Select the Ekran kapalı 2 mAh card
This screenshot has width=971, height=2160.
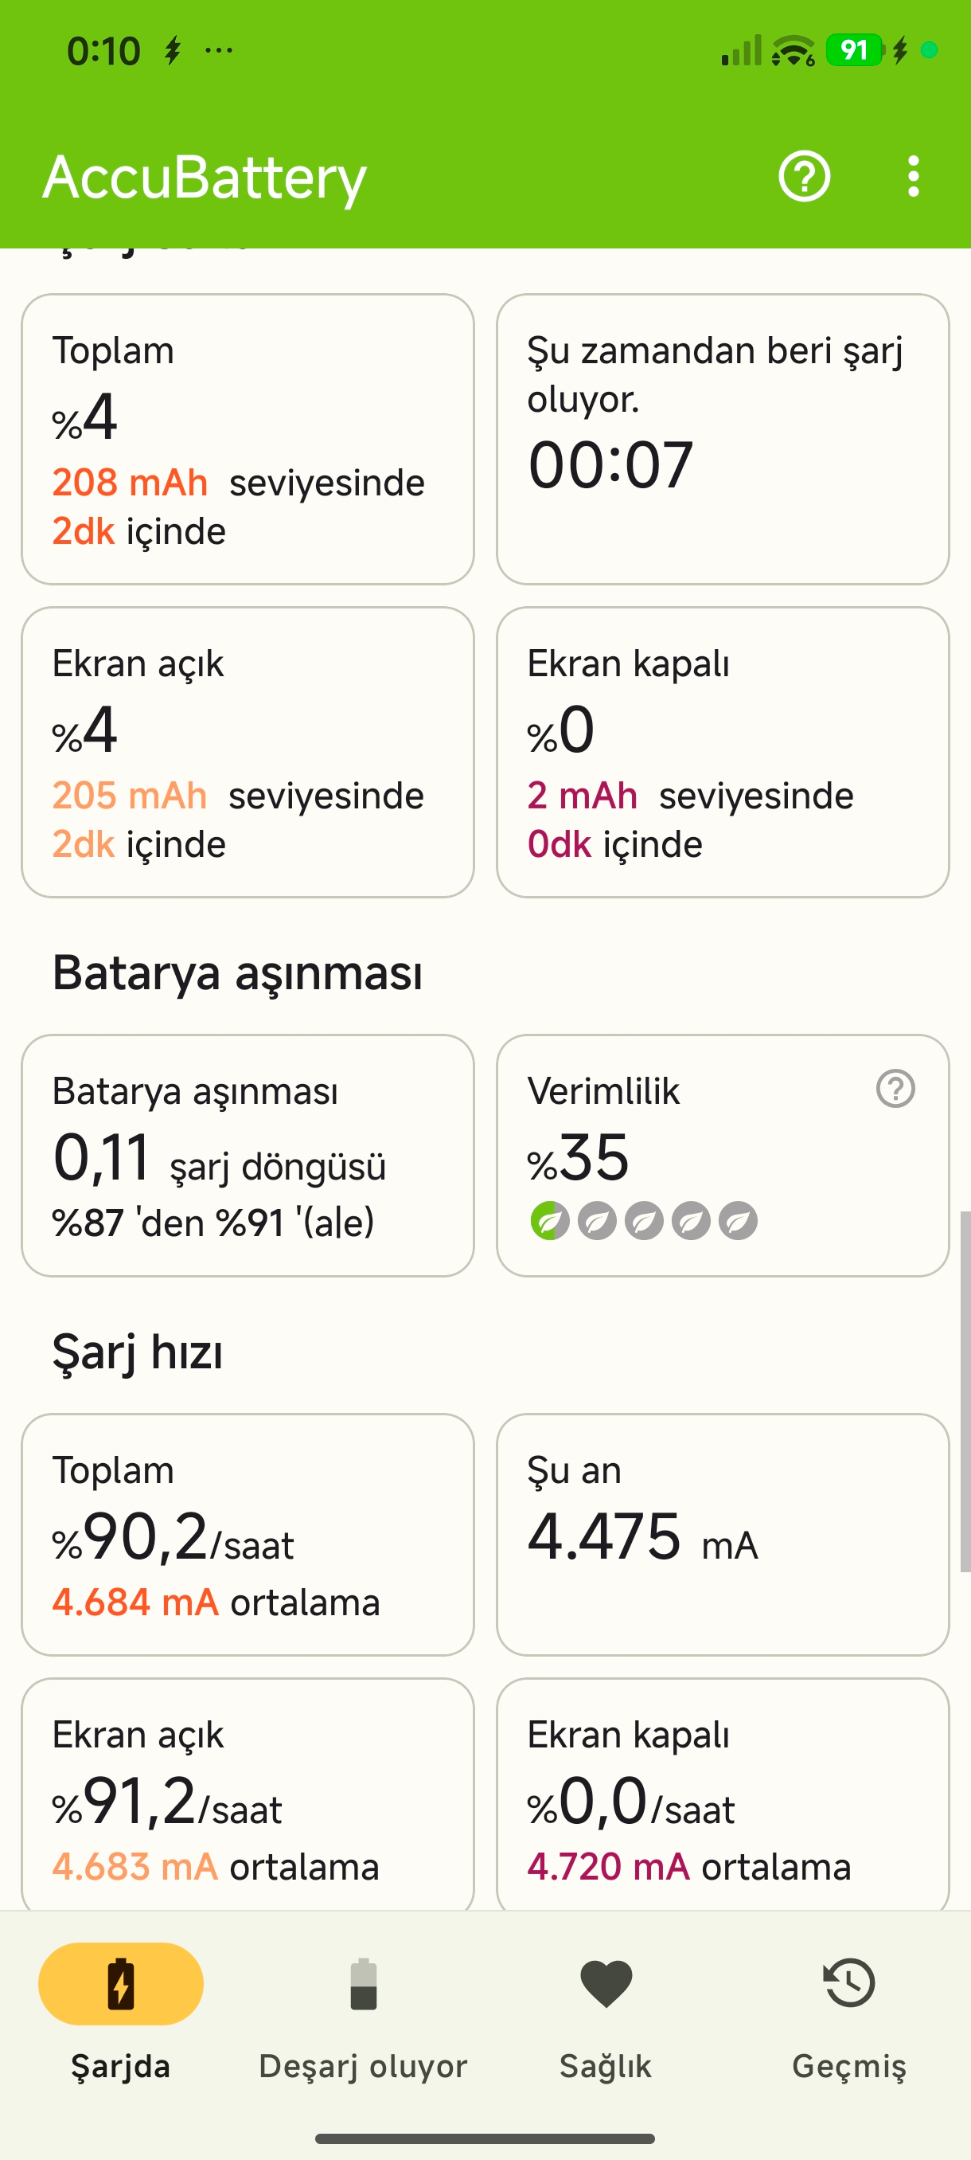point(723,752)
